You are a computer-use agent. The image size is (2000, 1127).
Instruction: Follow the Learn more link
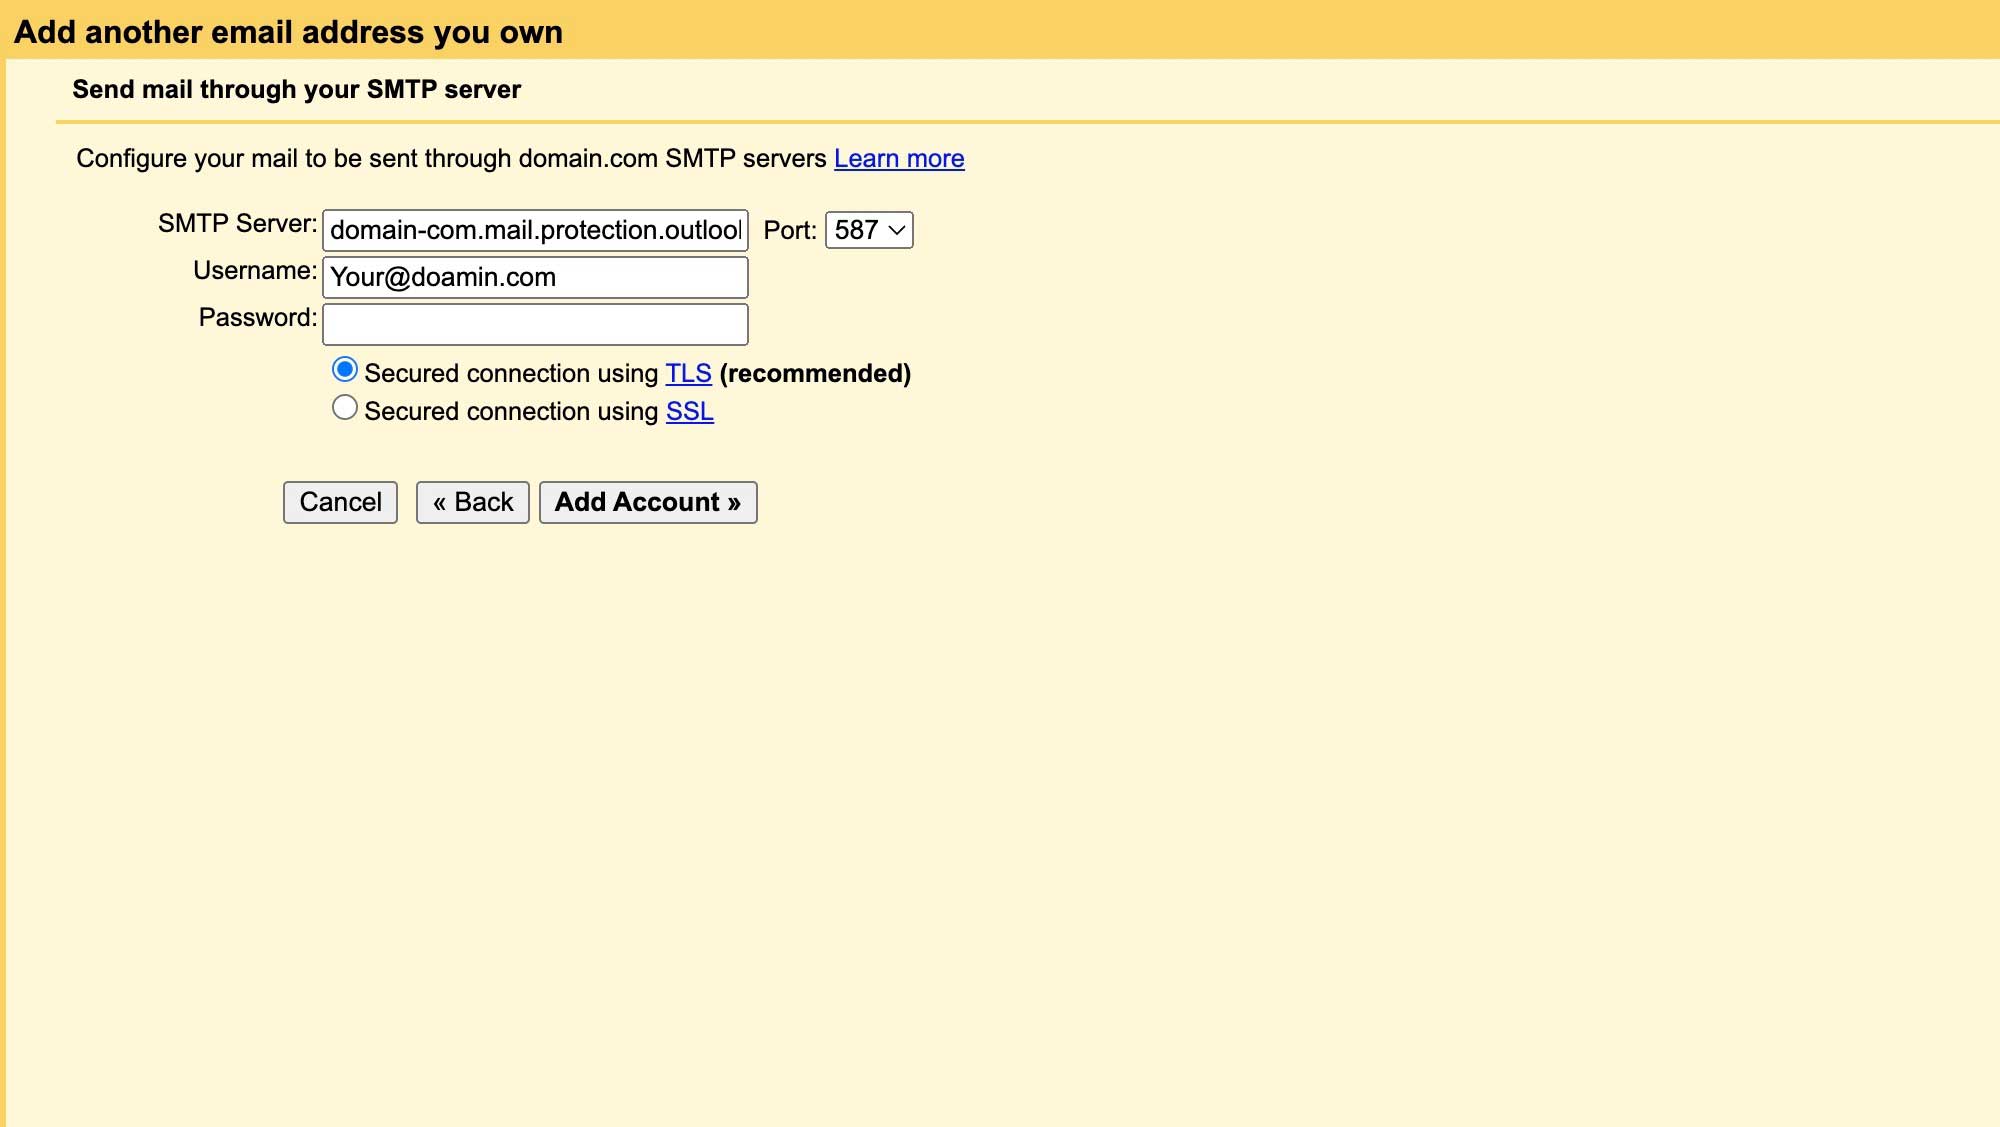point(898,158)
